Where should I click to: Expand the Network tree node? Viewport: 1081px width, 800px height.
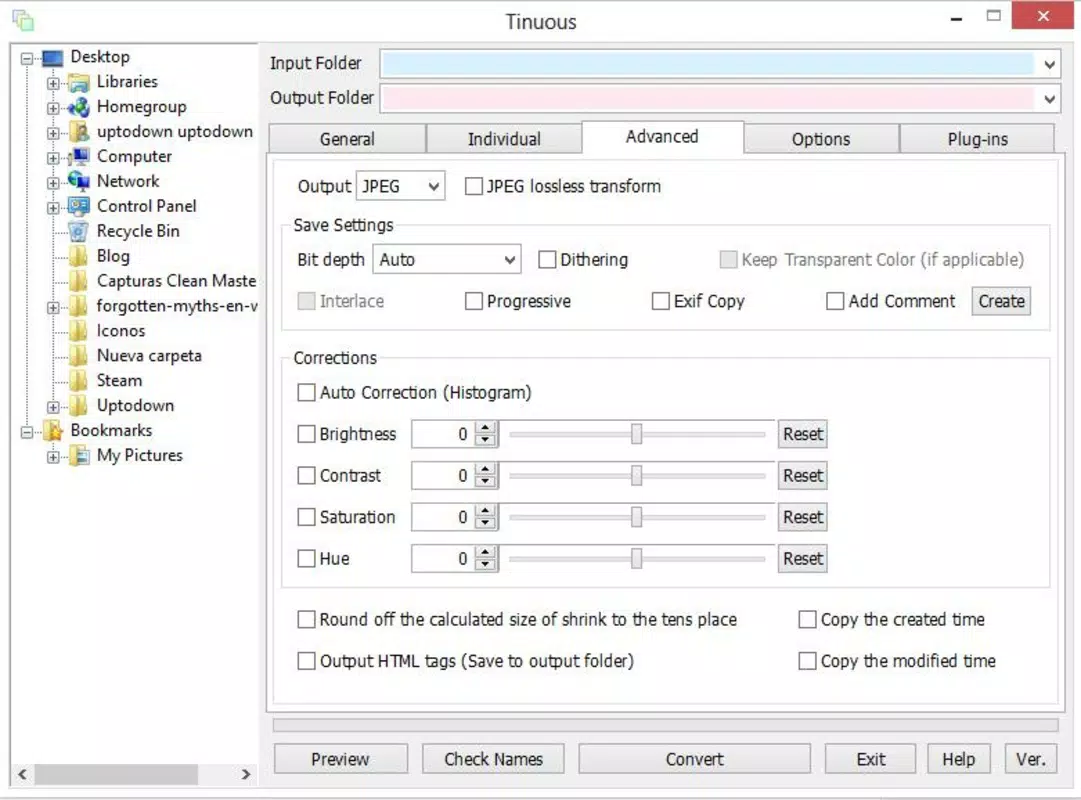(53, 183)
